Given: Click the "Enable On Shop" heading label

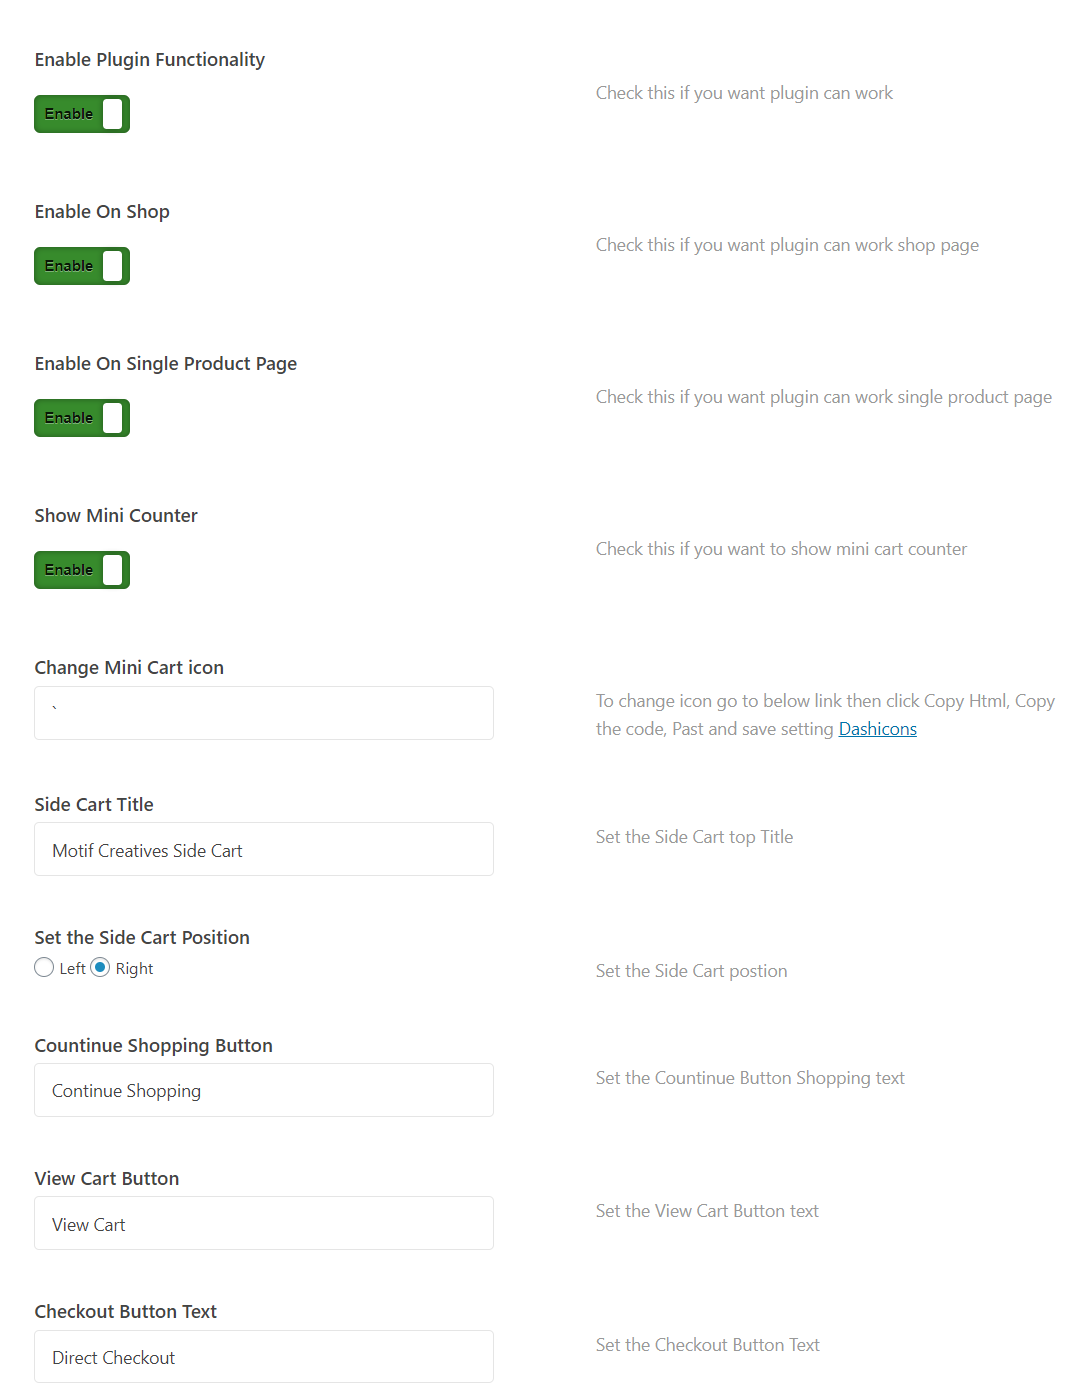Looking at the screenshot, I should [102, 212].
